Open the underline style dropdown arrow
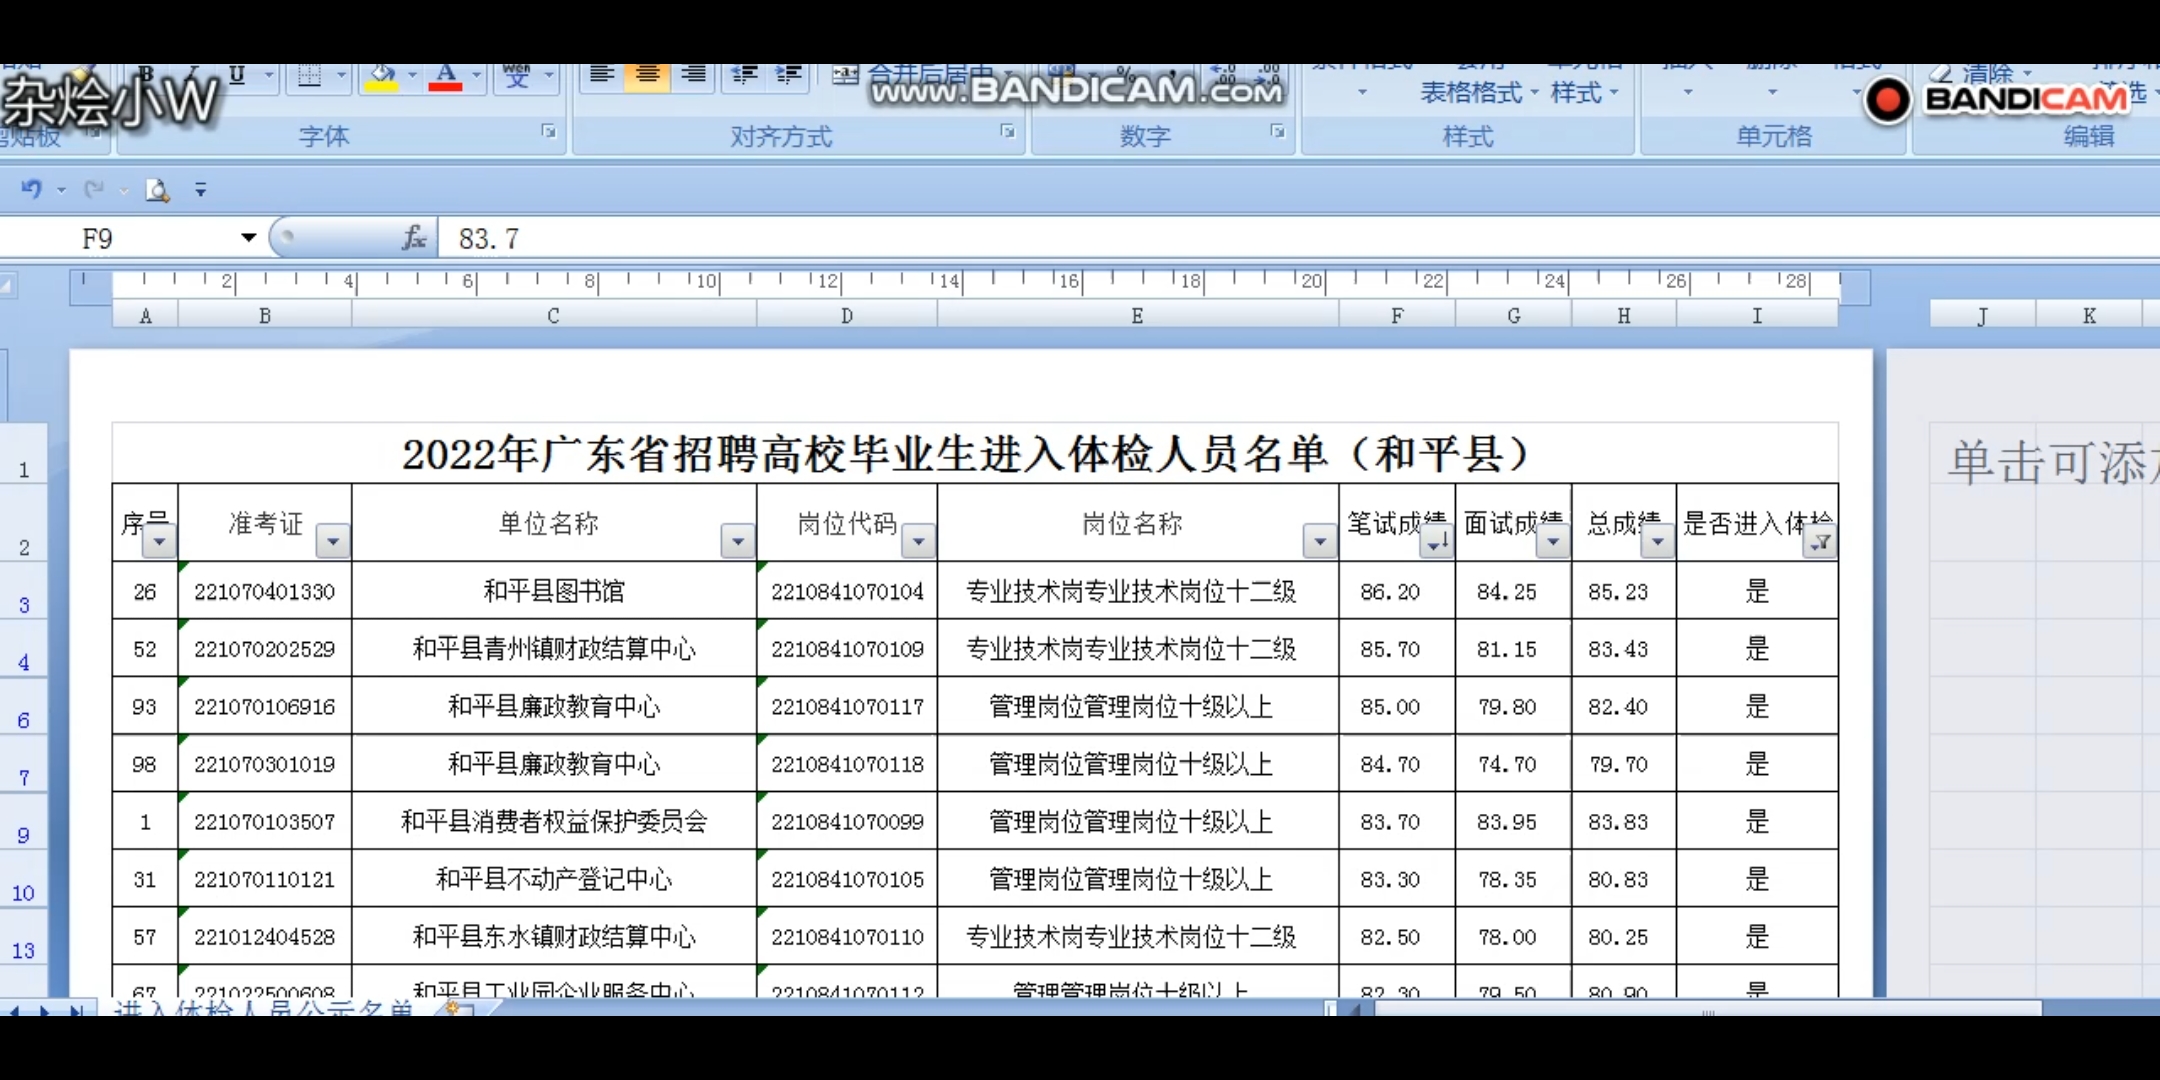 [268, 76]
